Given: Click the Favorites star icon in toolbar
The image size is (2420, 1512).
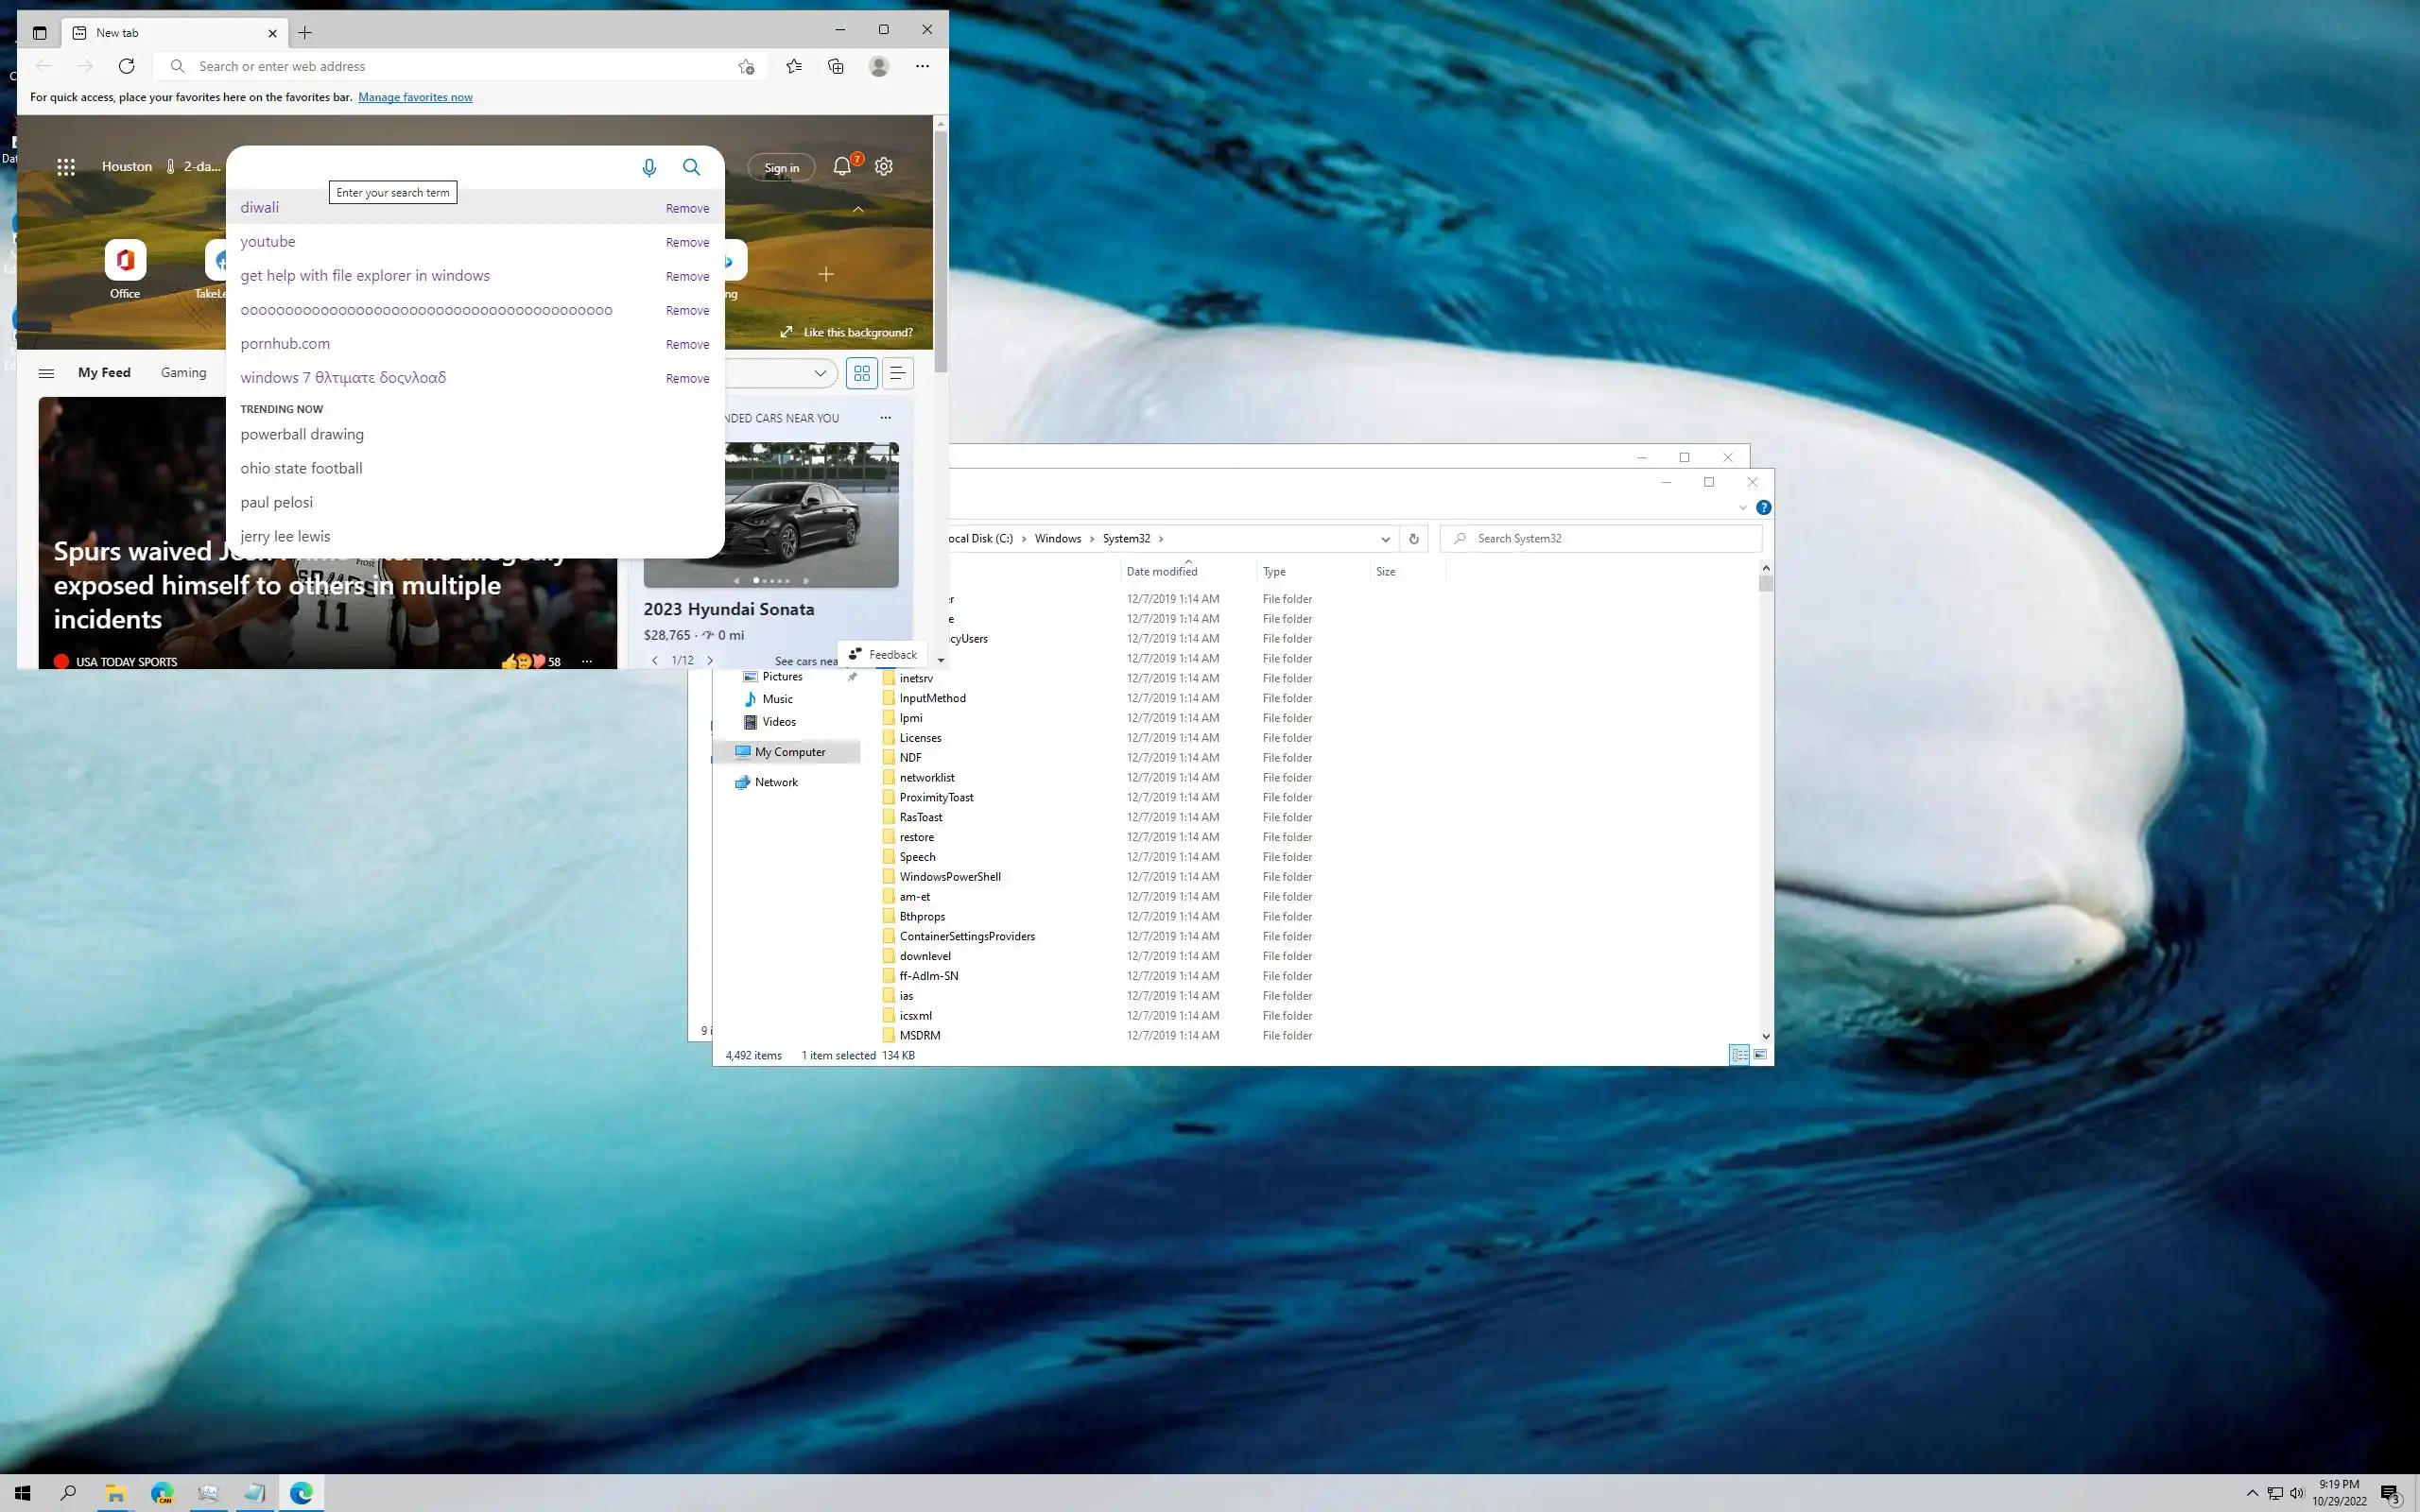Looking at the screenshot, I should point(794,66).
